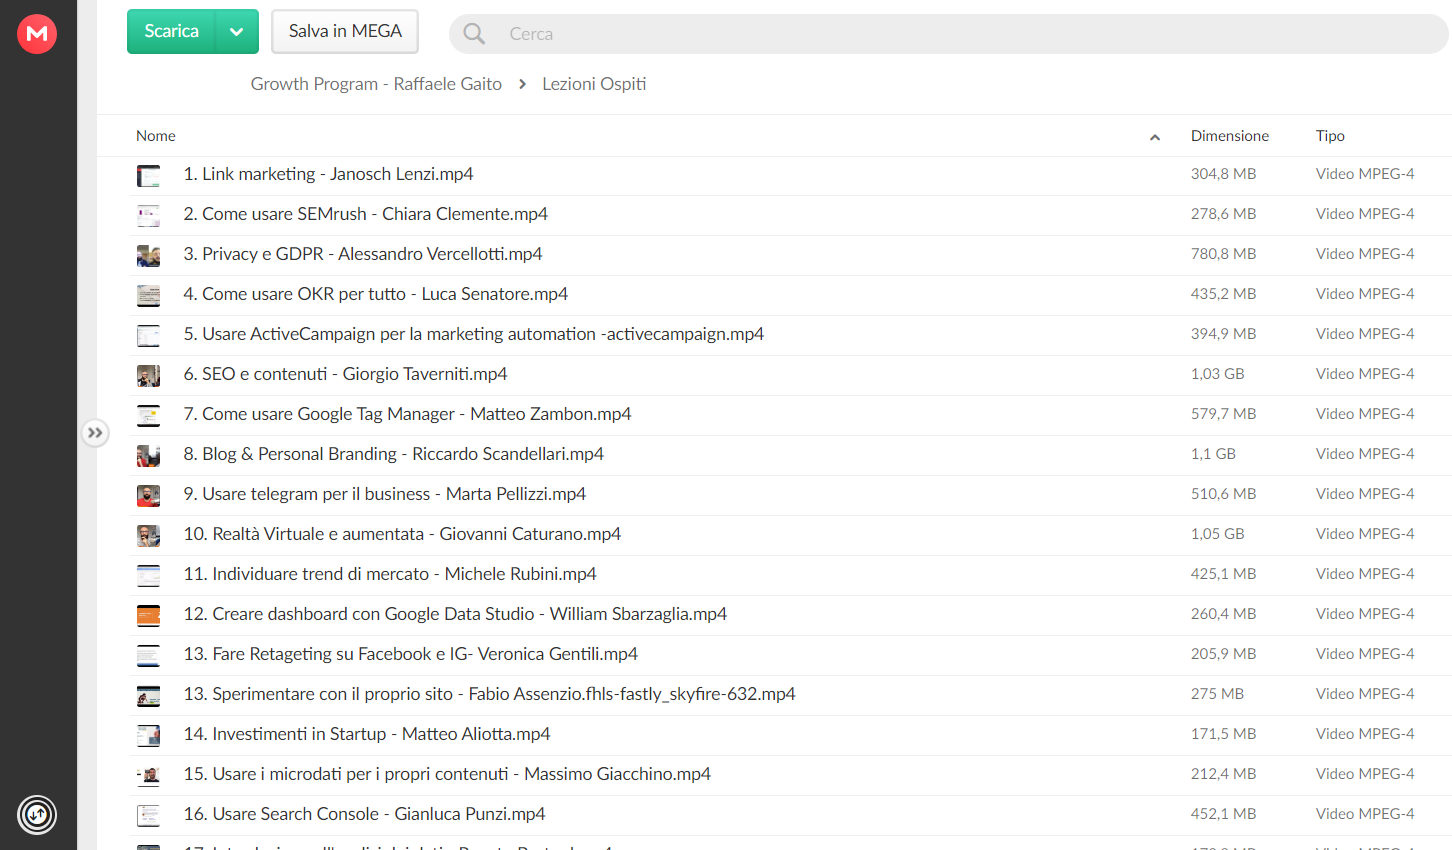
Task: Select 16. Usare Search Console file row
Action: (790, 815)
